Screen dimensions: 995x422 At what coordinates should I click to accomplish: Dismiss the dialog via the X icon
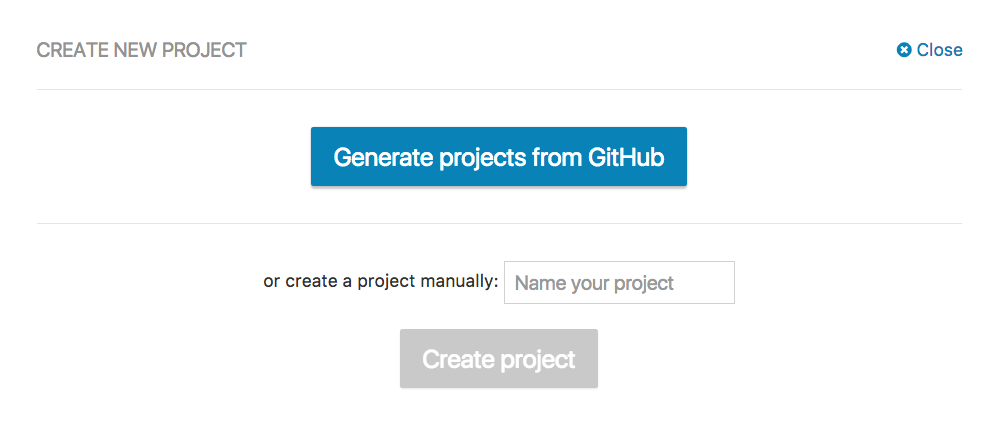point(904,50)
